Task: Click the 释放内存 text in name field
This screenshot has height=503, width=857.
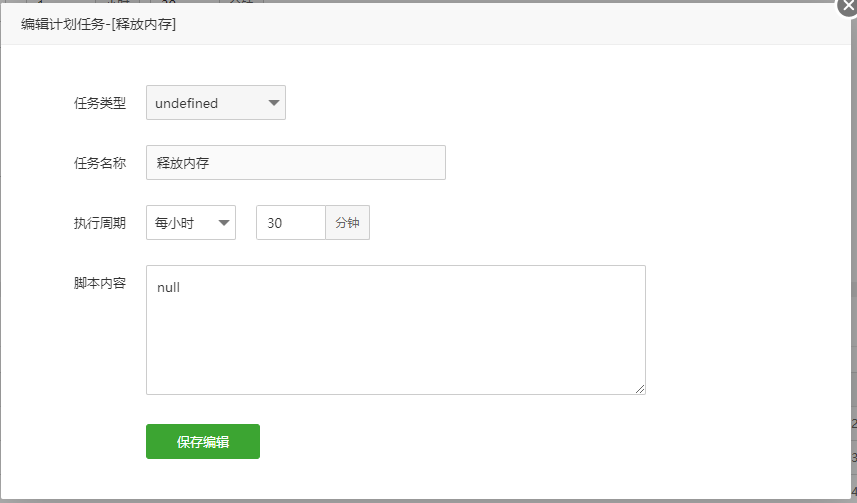Action: point(183,163)
